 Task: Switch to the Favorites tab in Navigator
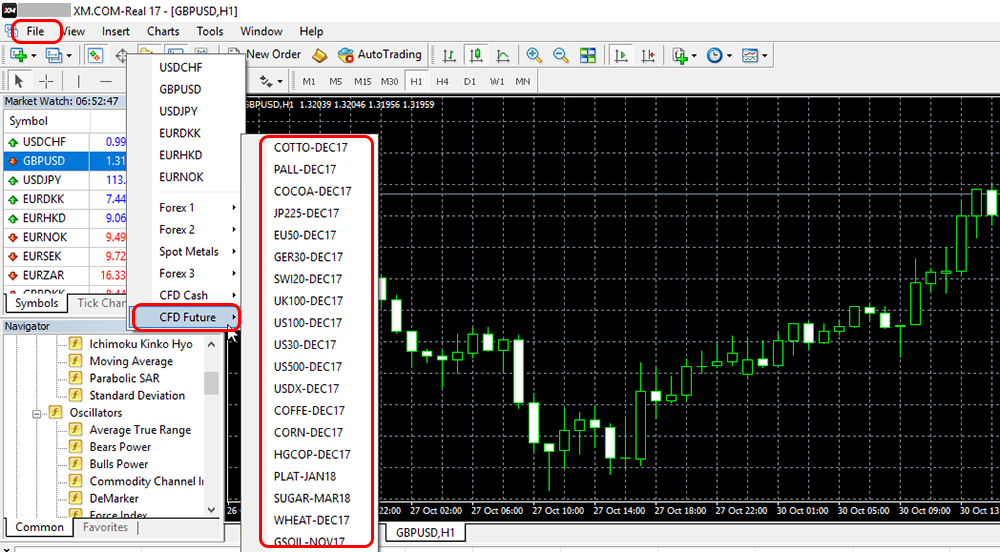(x=105, y=527)
